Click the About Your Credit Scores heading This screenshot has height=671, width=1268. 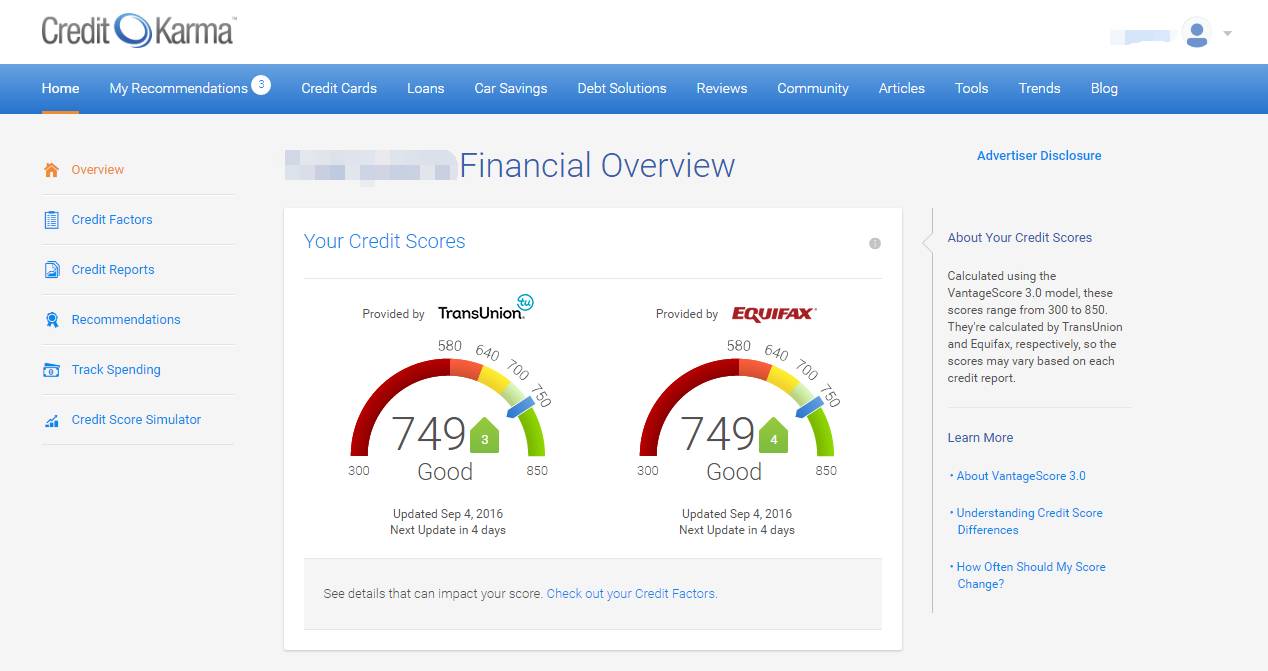point(1020,238)
